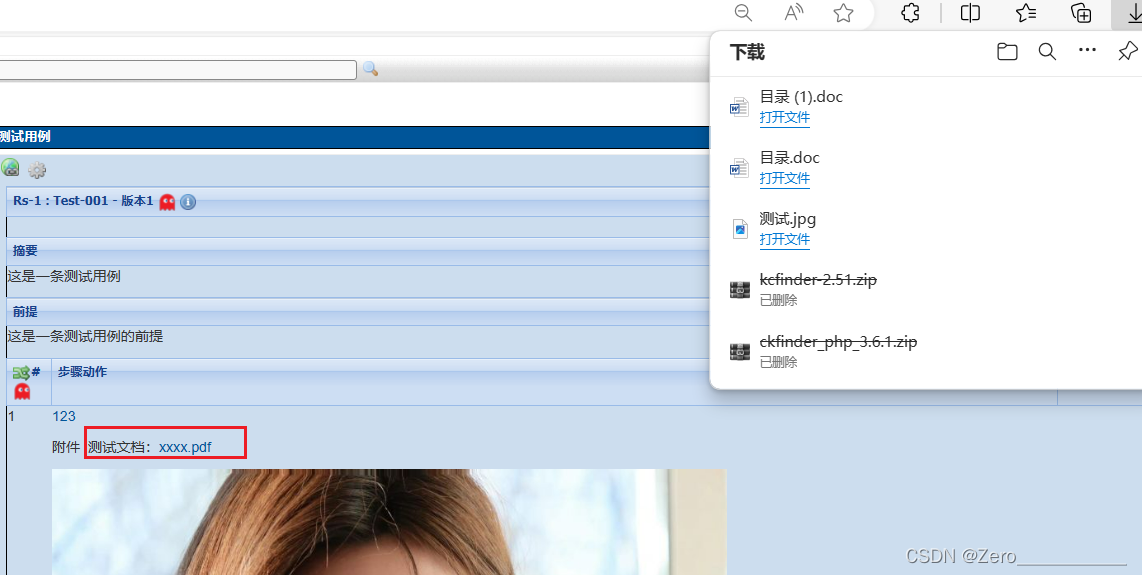Click deleted kcfinder-2.51.zip entry name
This screenshot has height=575, width=1142.
tap(818, 279)
